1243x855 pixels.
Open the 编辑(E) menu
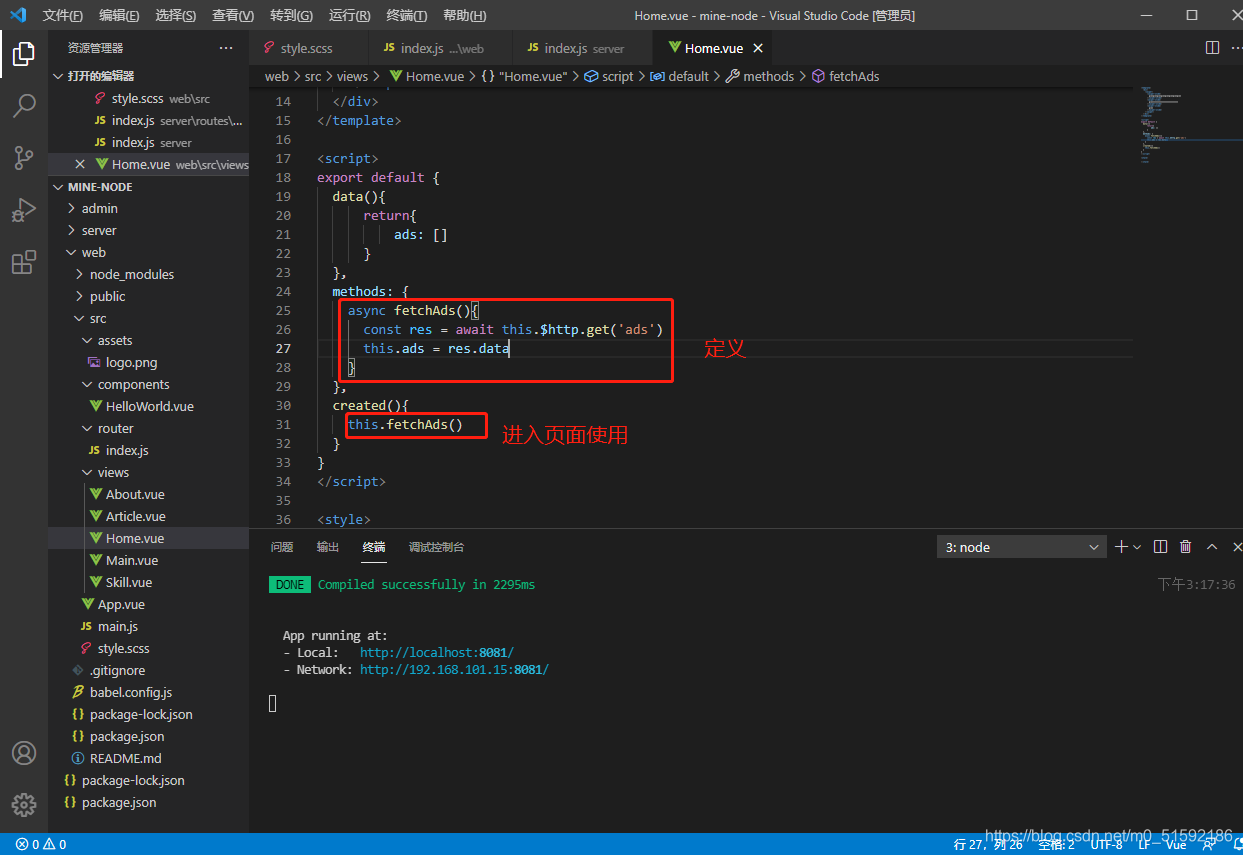click(x=120, y=15)
